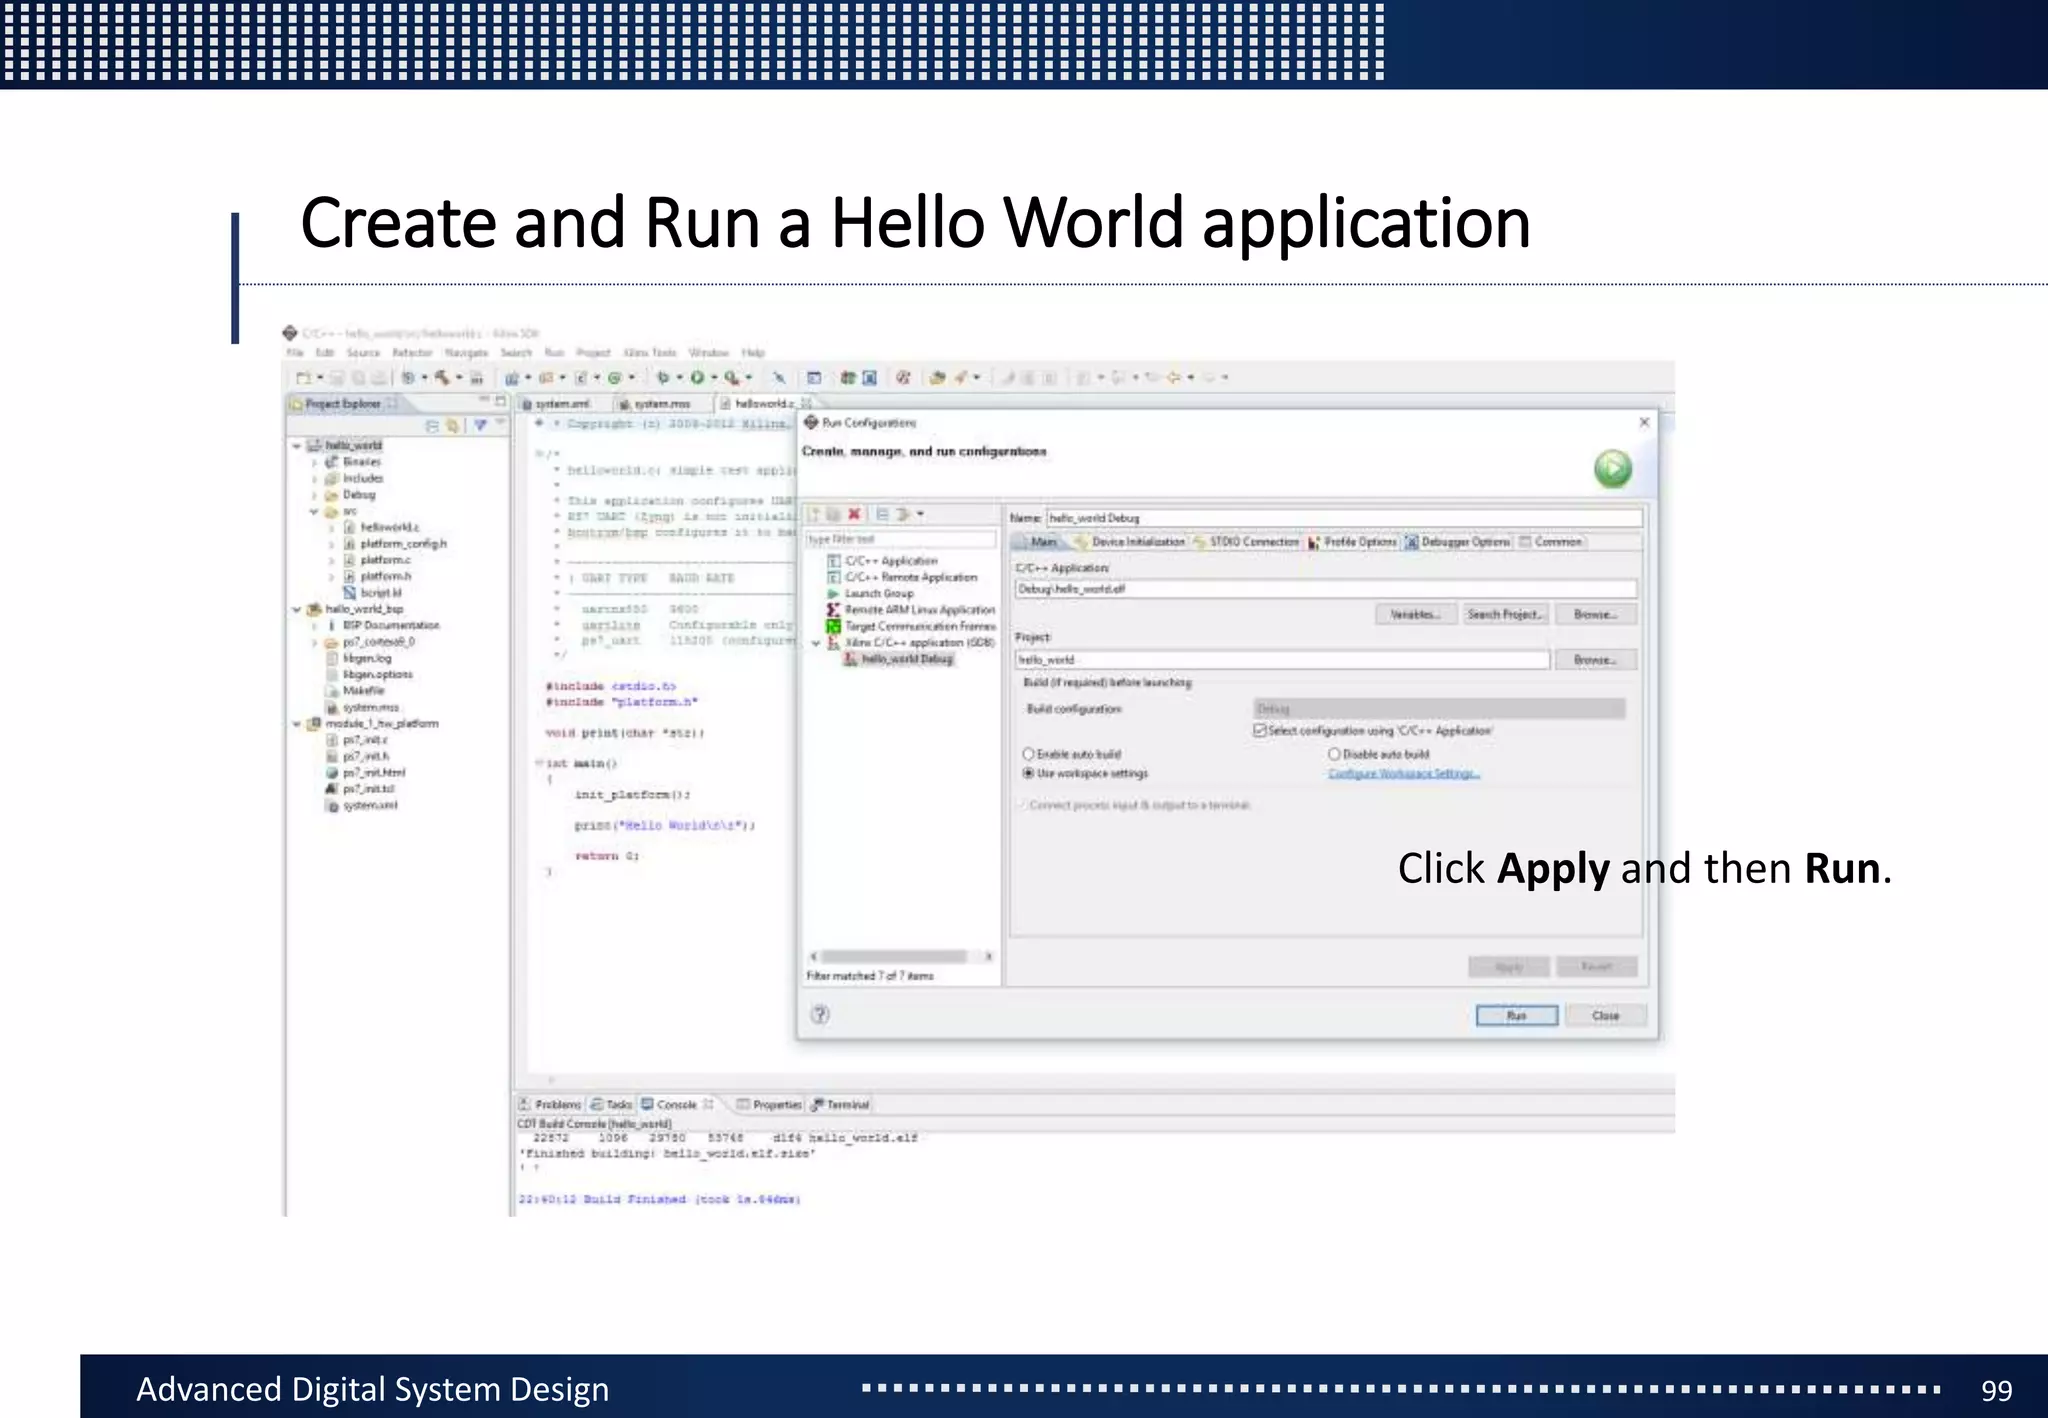
Task: Click the Duplicate configuration icon
Action: [x=833, y=514]
